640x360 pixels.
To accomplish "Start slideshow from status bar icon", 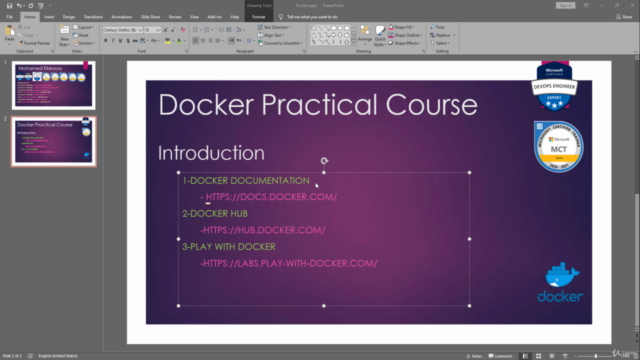I will click(x=565, y=356).
